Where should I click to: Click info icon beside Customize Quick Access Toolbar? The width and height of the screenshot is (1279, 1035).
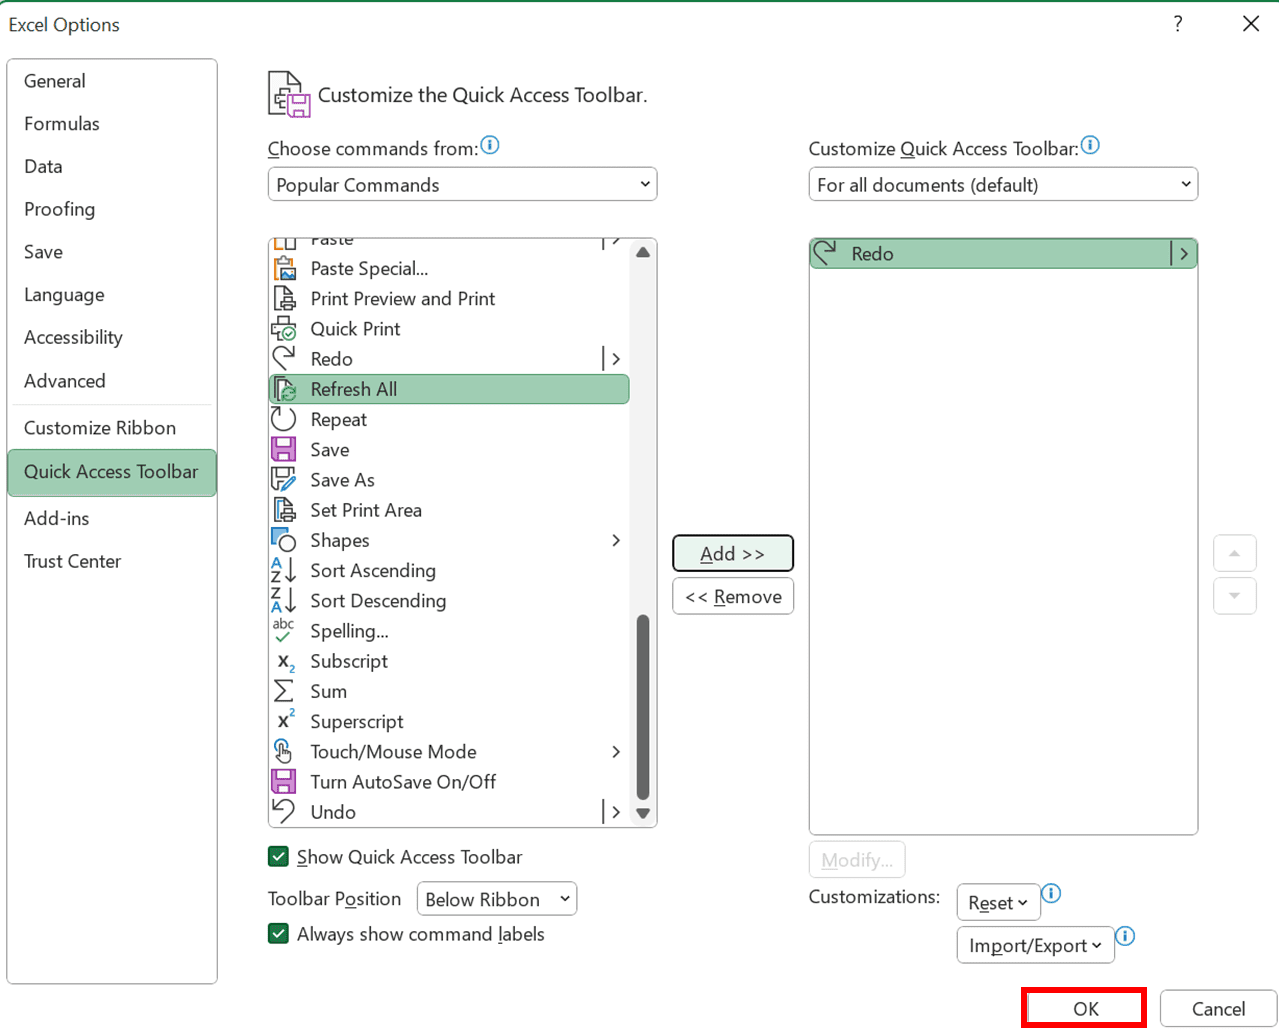pos(1090,146)
